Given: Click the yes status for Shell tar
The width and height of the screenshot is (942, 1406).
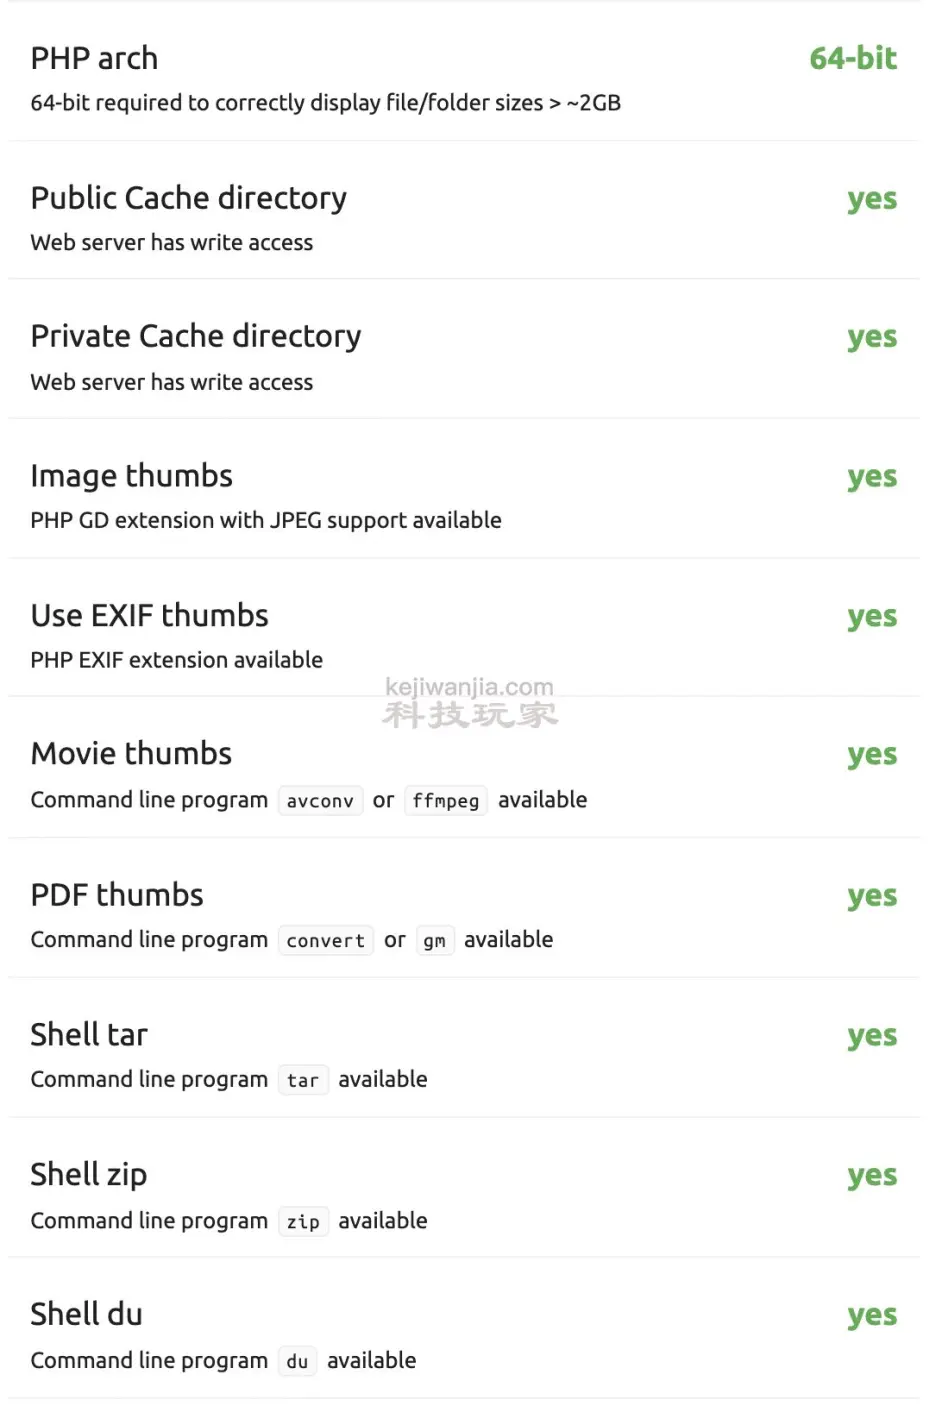Looking at the screenshot, I should [x=872, y=1035].
